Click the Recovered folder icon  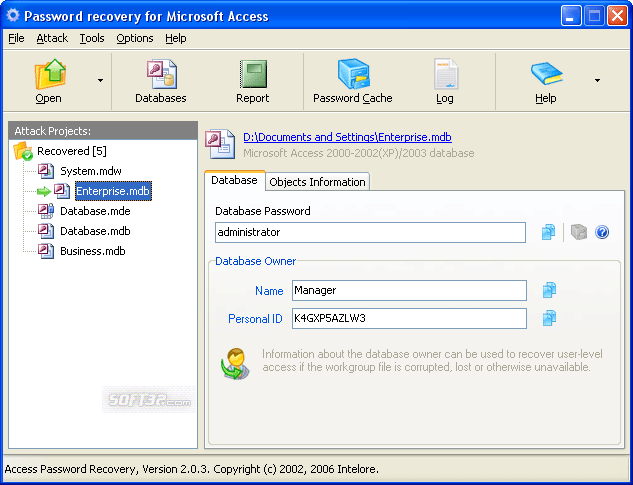(x=23, y=151)
